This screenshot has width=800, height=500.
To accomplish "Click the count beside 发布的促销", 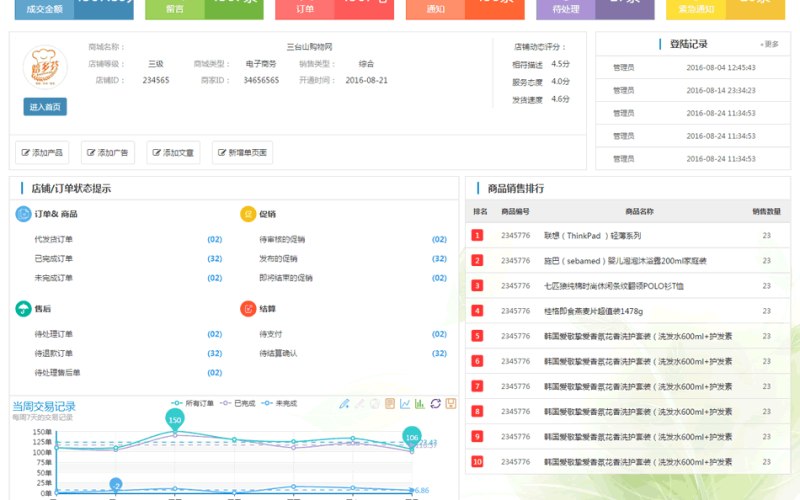I will coord(439,259).
